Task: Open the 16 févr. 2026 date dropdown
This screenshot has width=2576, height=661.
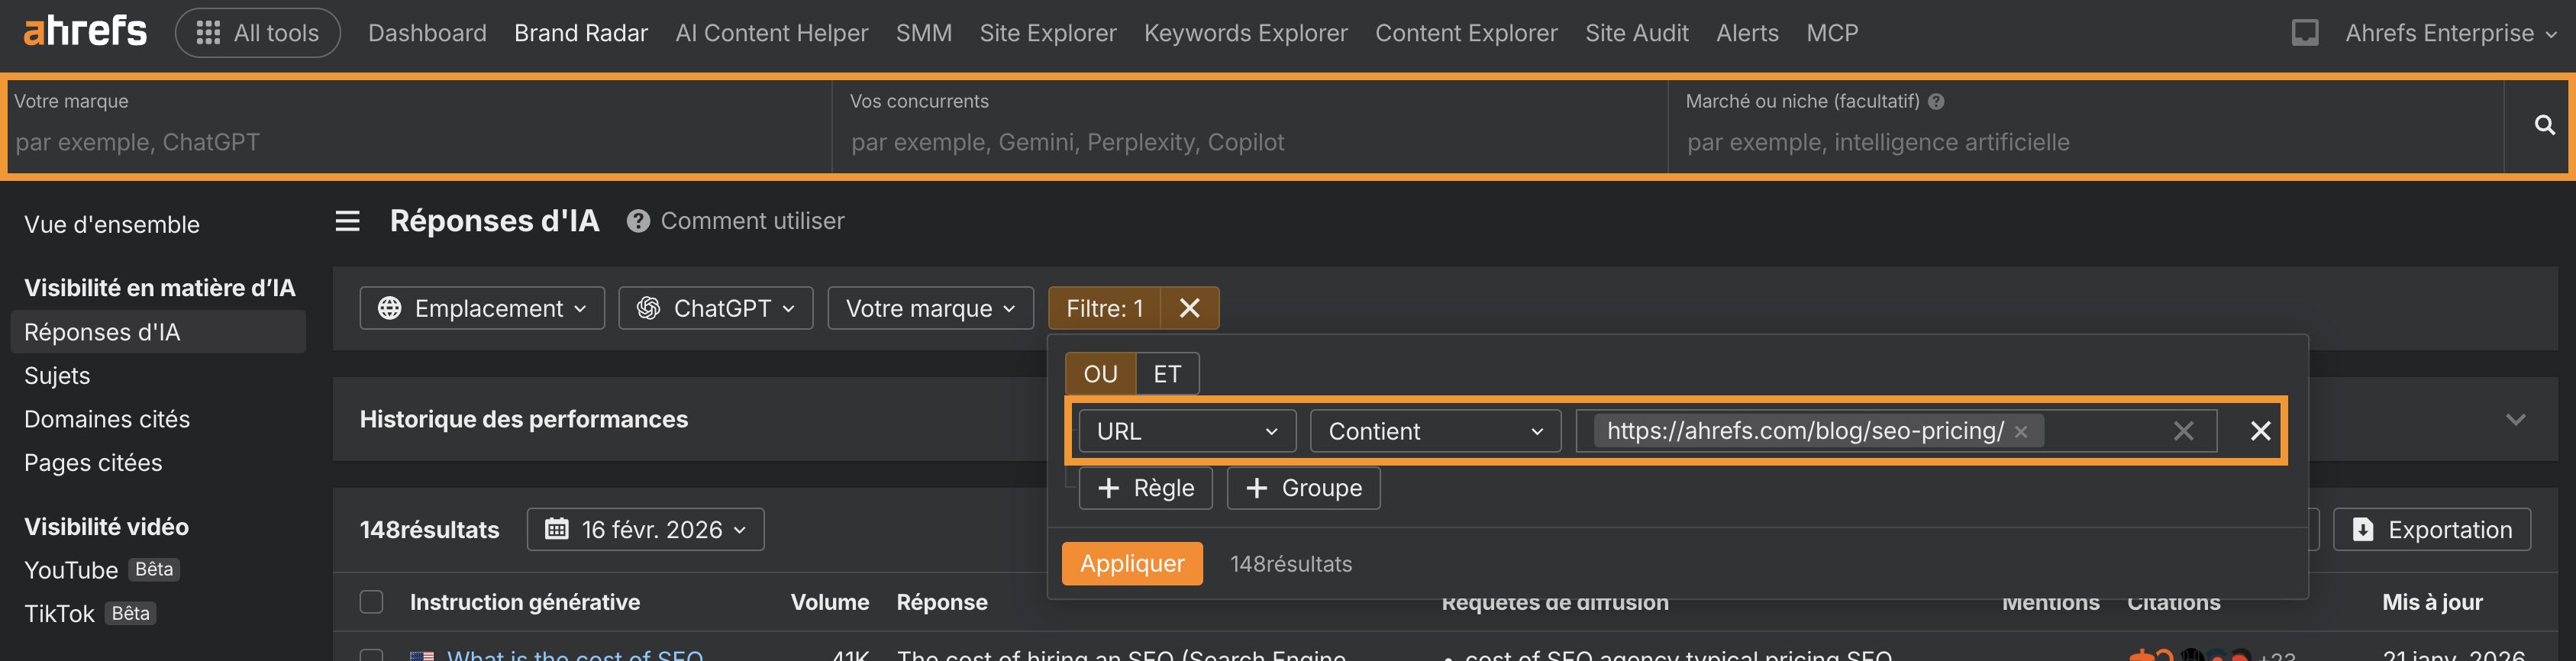Action: coord(645,529)
